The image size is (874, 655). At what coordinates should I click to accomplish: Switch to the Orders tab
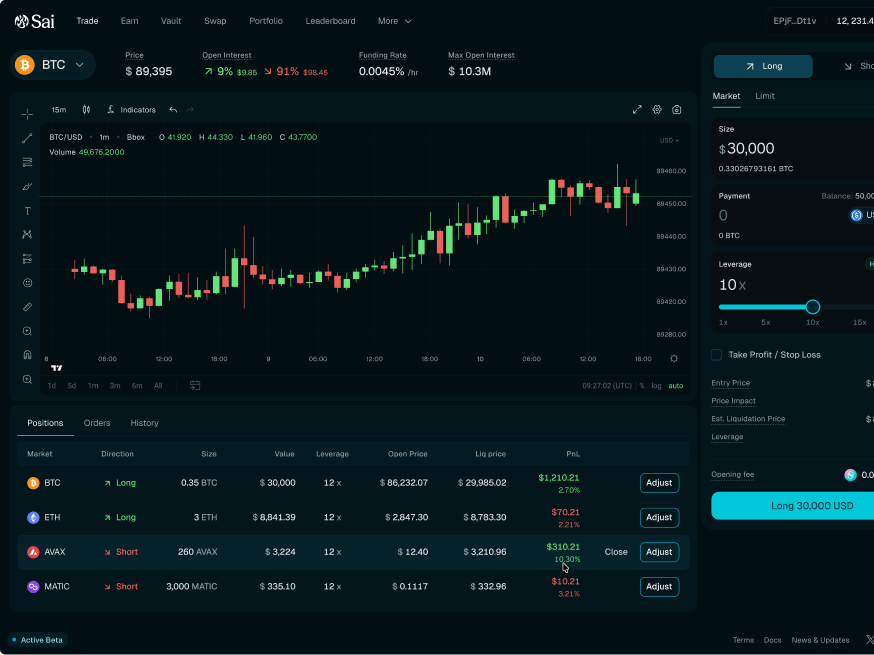click(x=97, y=423)
